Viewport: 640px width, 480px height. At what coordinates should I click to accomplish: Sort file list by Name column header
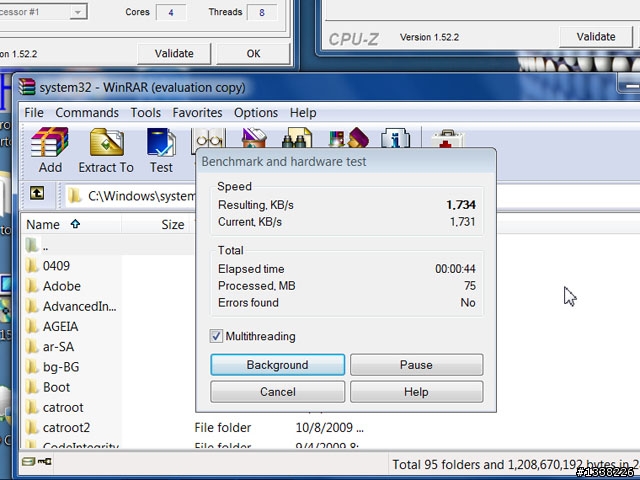point(71,224)
